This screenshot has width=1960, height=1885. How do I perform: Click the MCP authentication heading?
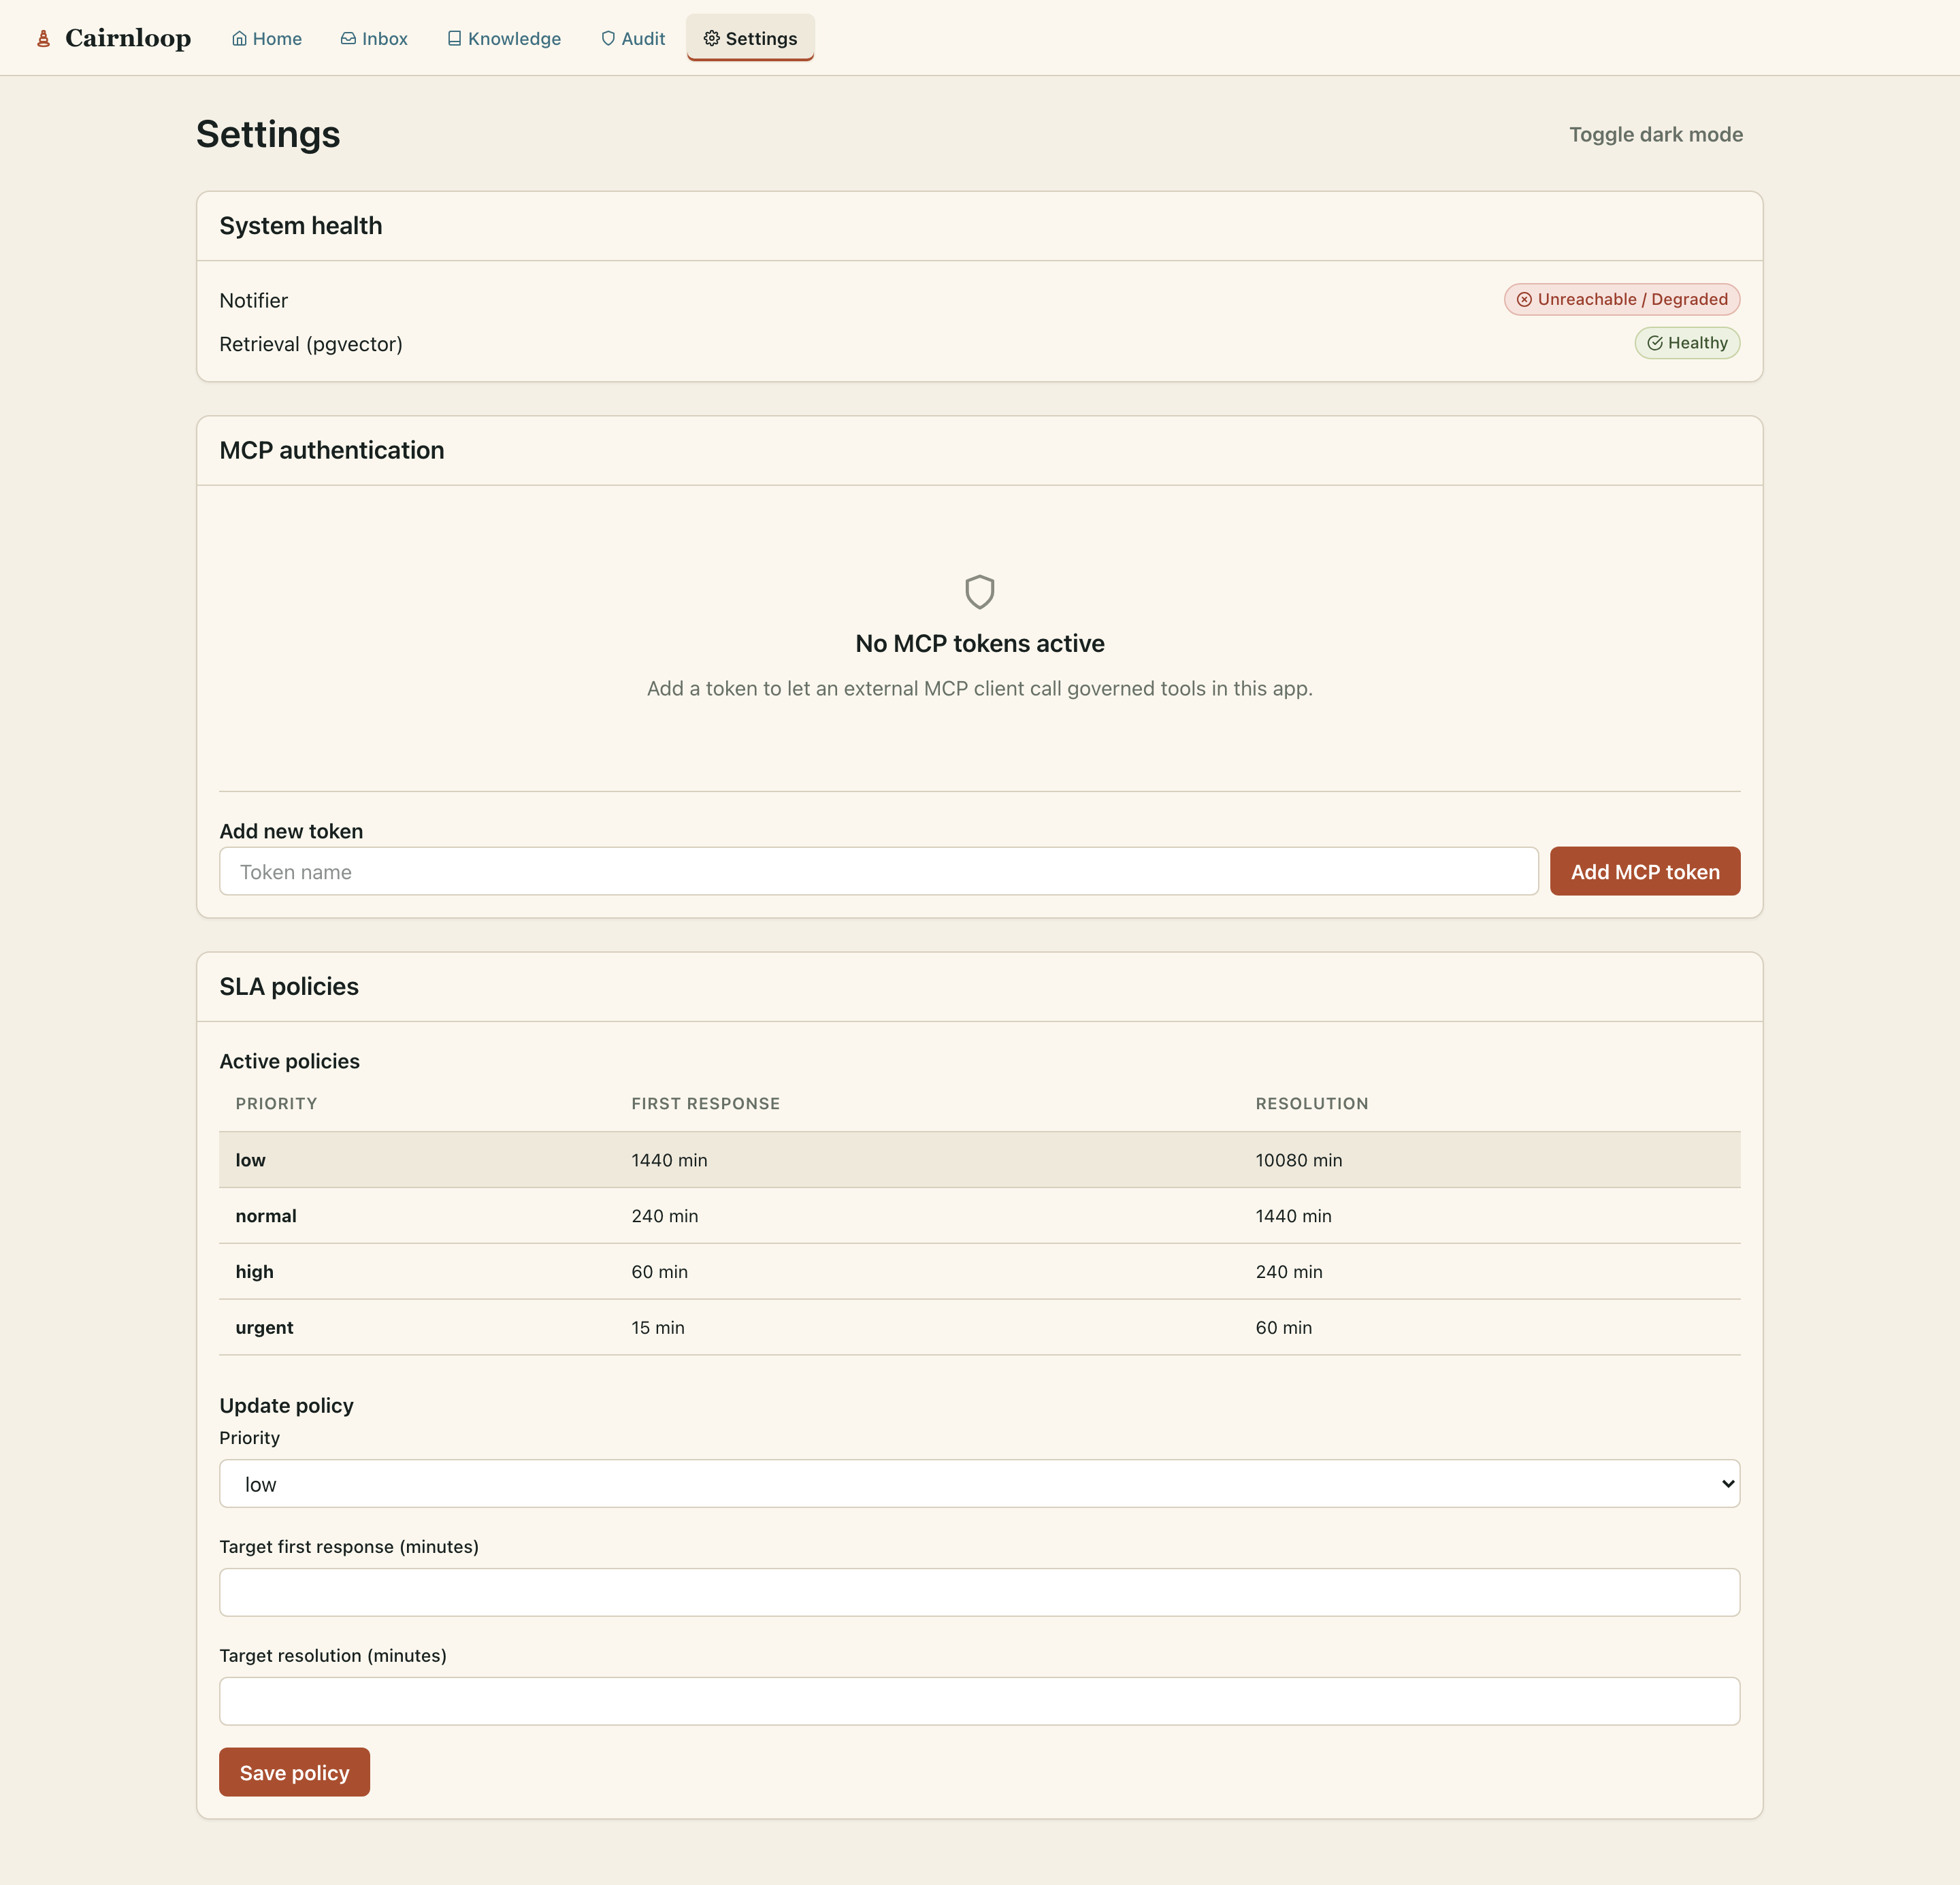(331, 450)
